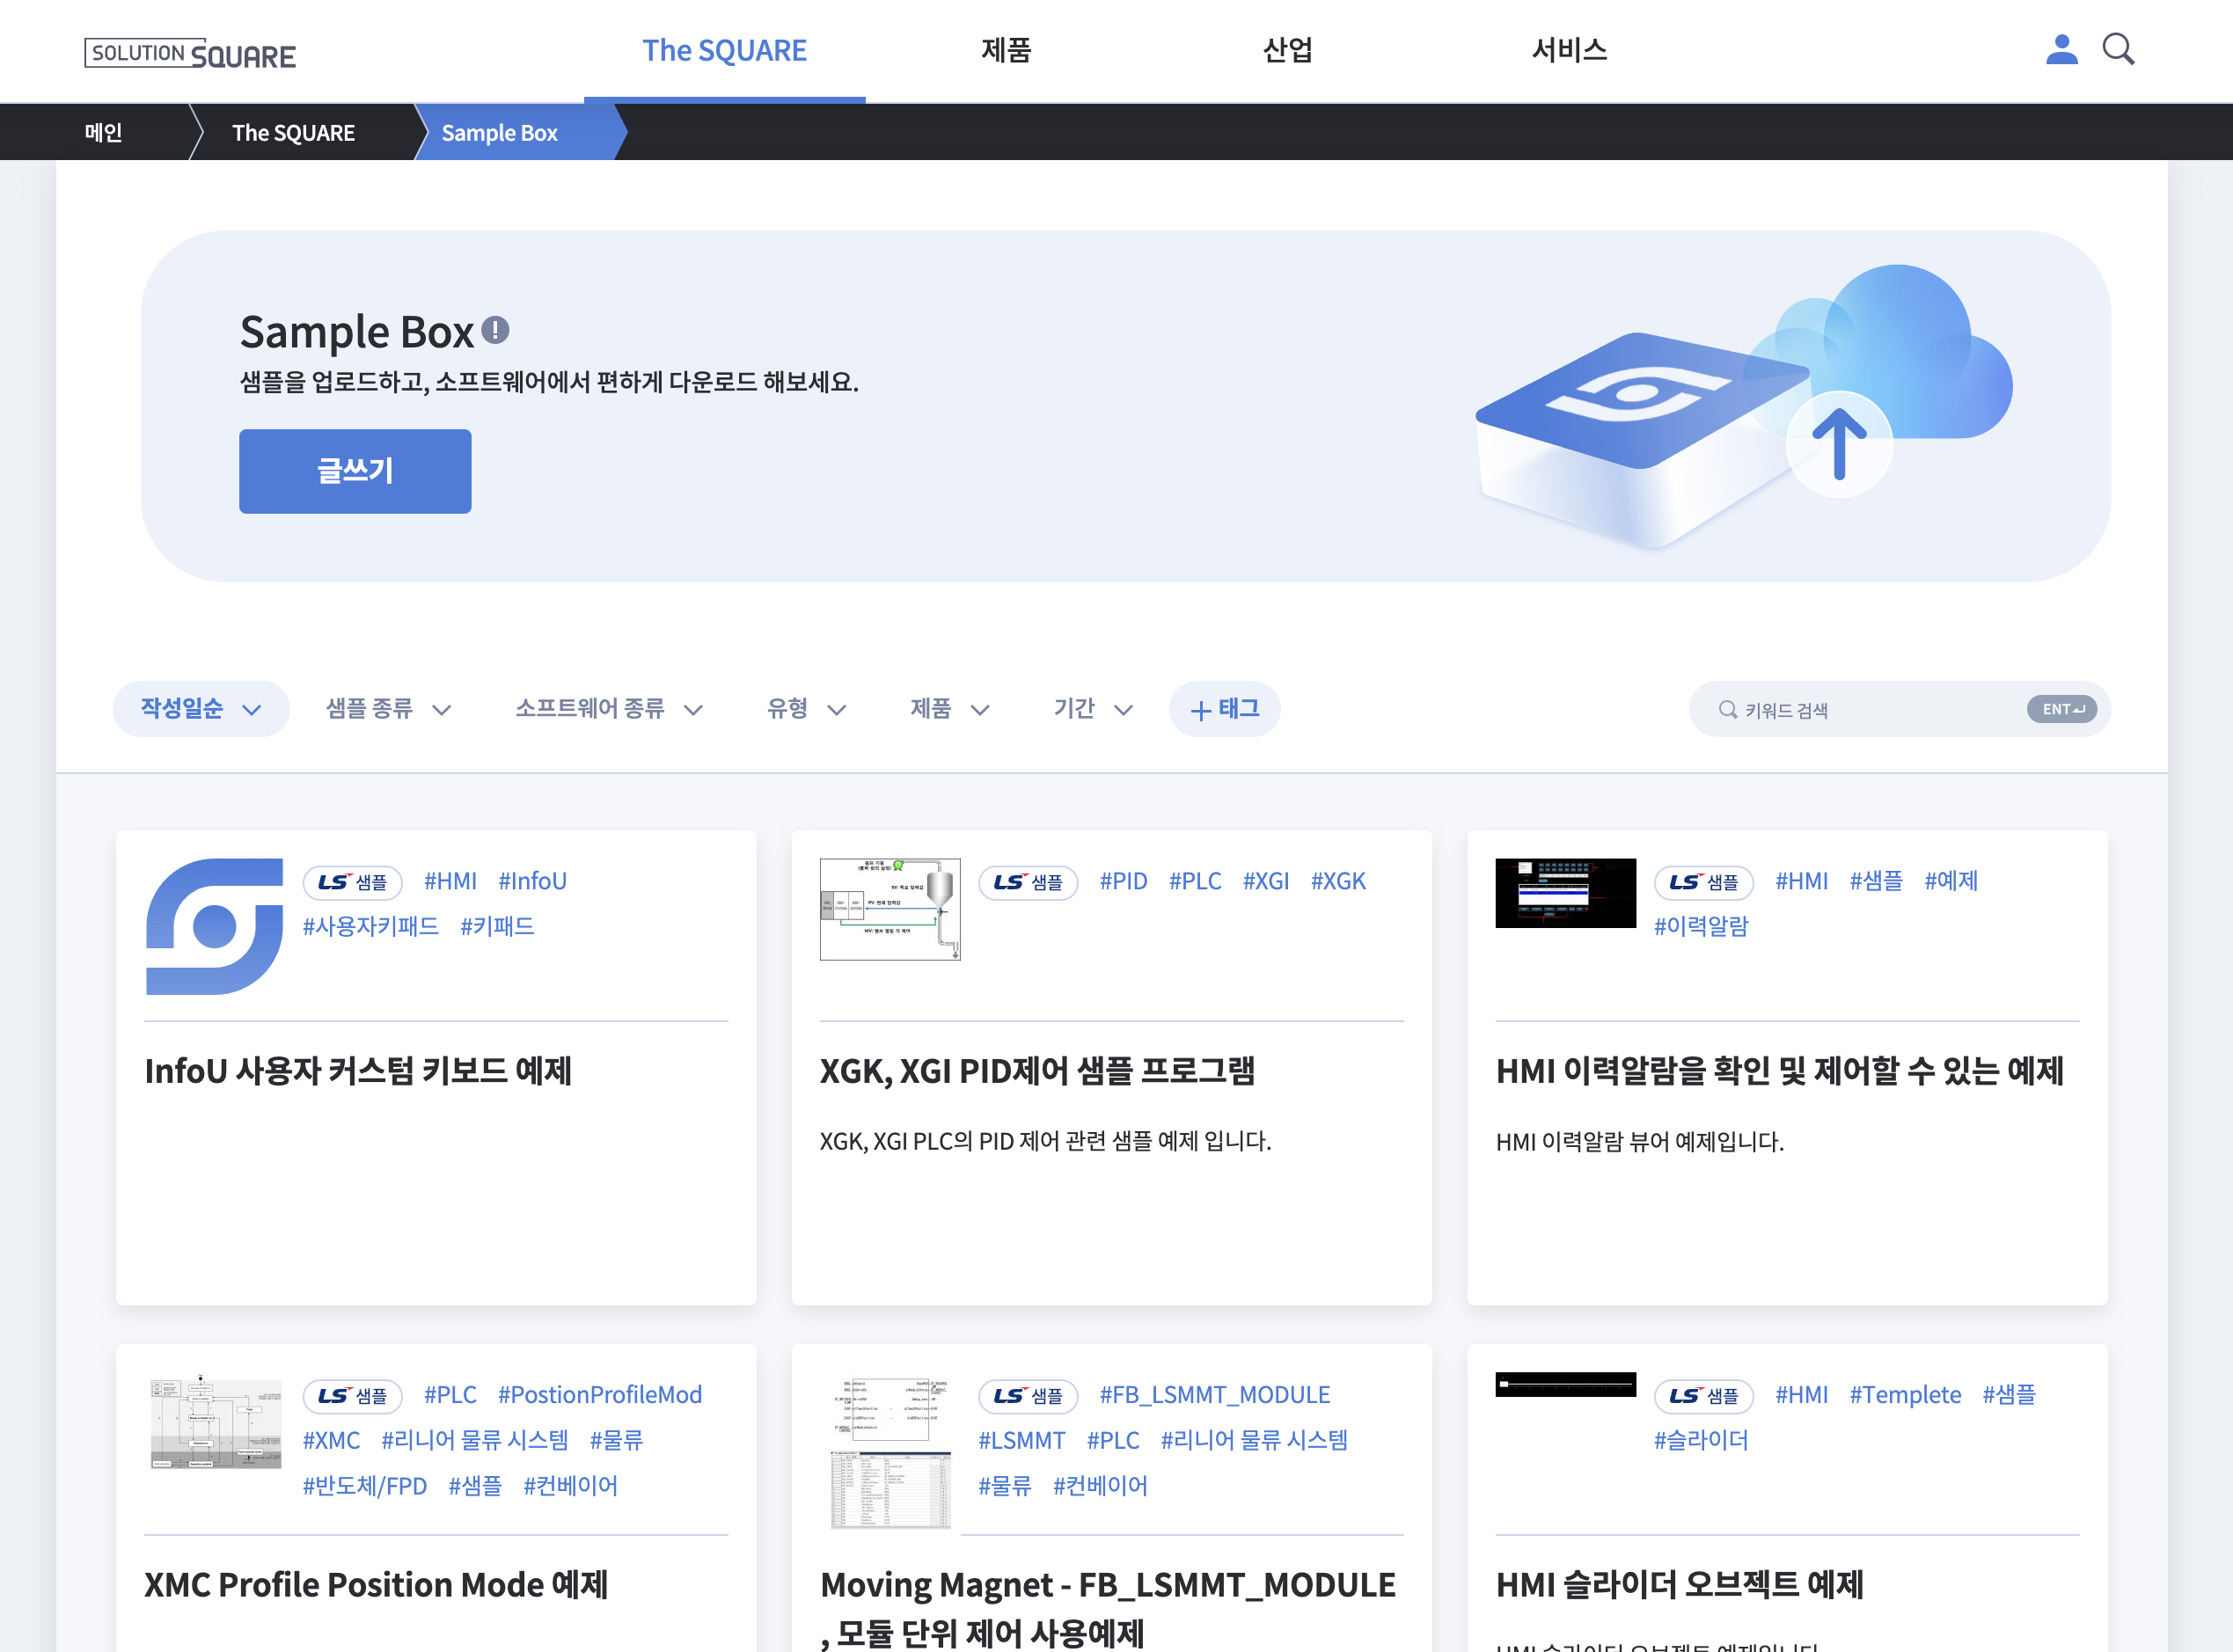Screen dimensions: 2233x1652
Task: Click the Sample Box info exclamation icon
Action: click(495, 330)
